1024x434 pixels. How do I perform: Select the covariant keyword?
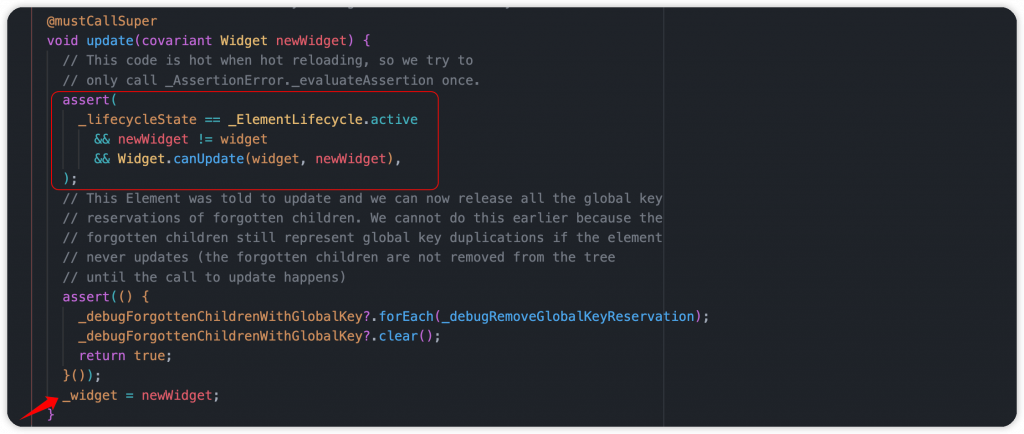coord(177,41)
